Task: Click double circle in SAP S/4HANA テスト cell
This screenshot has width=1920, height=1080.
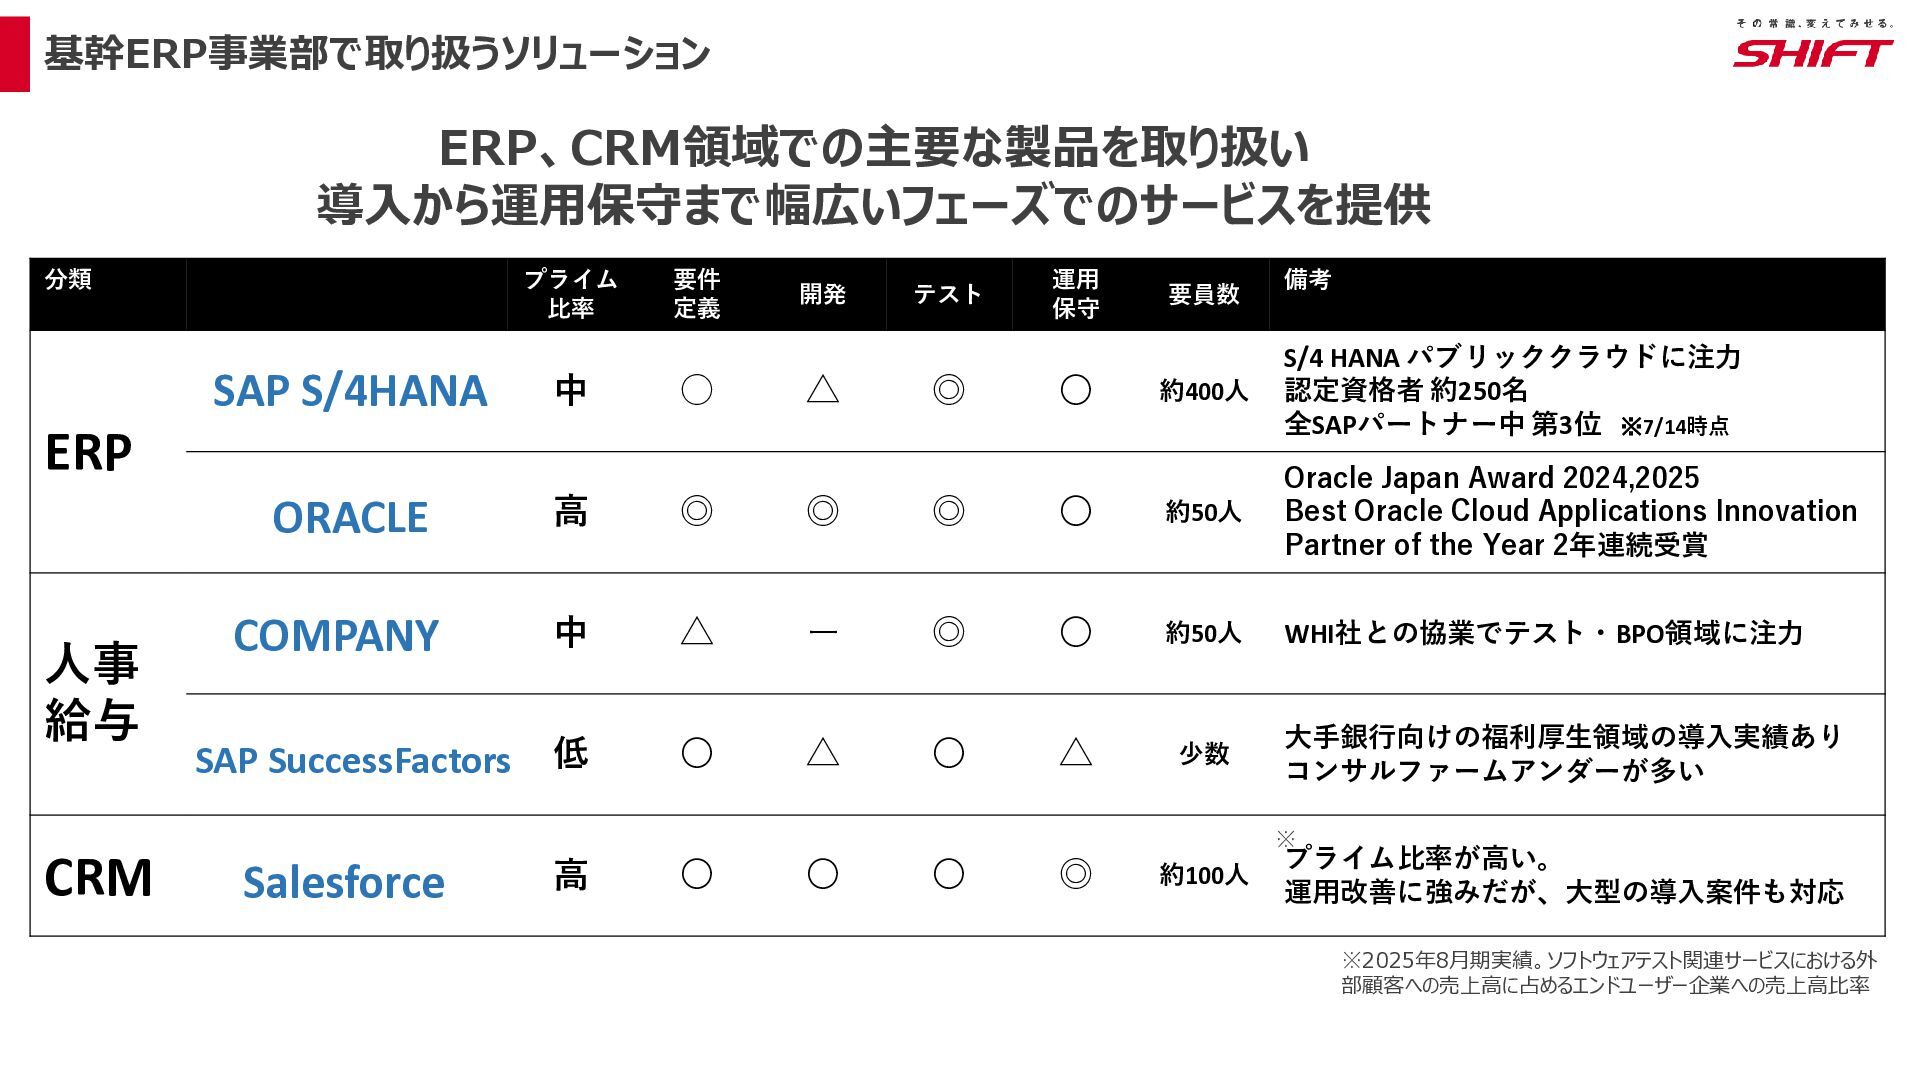Action: 948,389
